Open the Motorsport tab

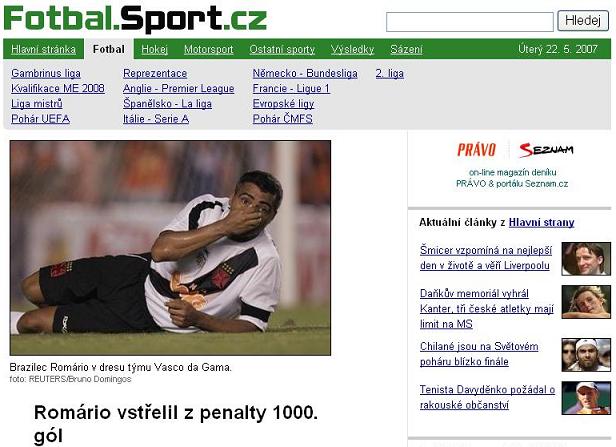click(x=209, y=49)
